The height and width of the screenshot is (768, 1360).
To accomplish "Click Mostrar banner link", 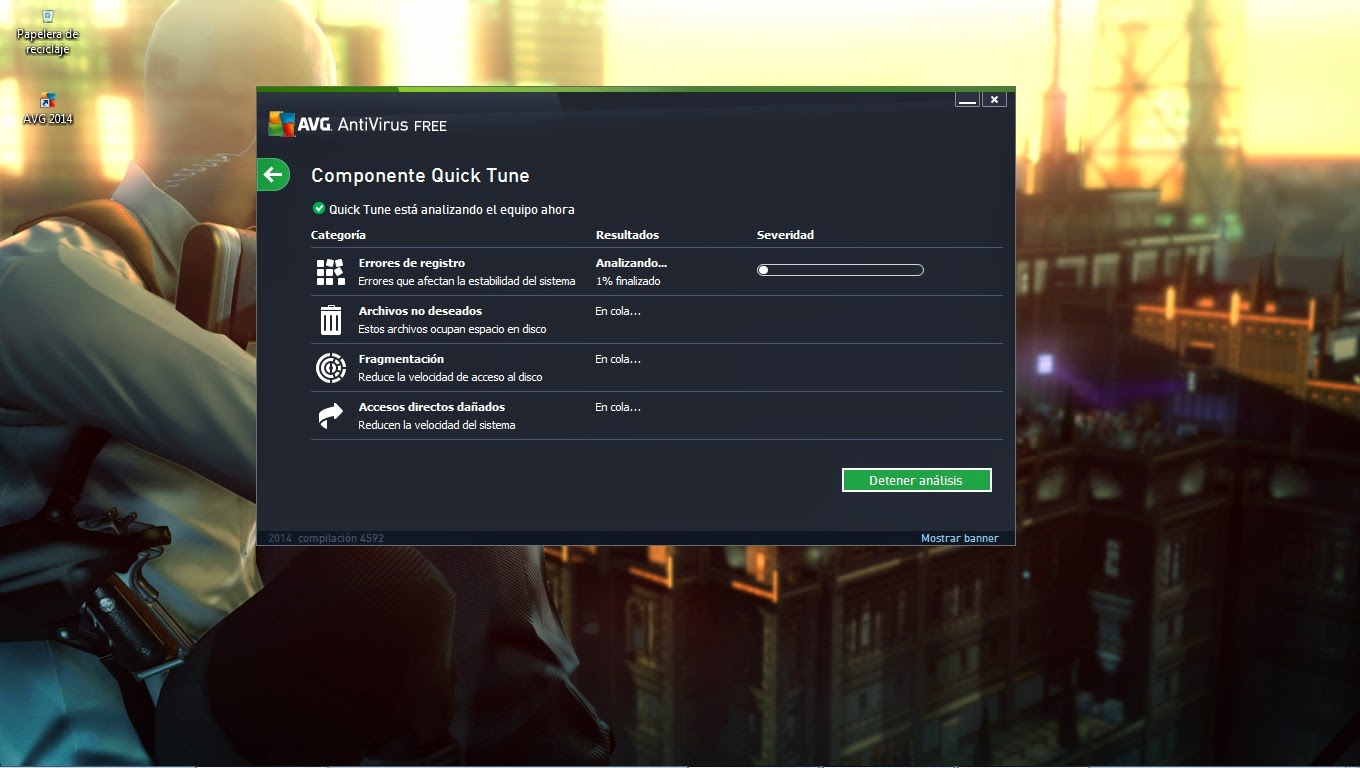I will [x=959, y=538].
